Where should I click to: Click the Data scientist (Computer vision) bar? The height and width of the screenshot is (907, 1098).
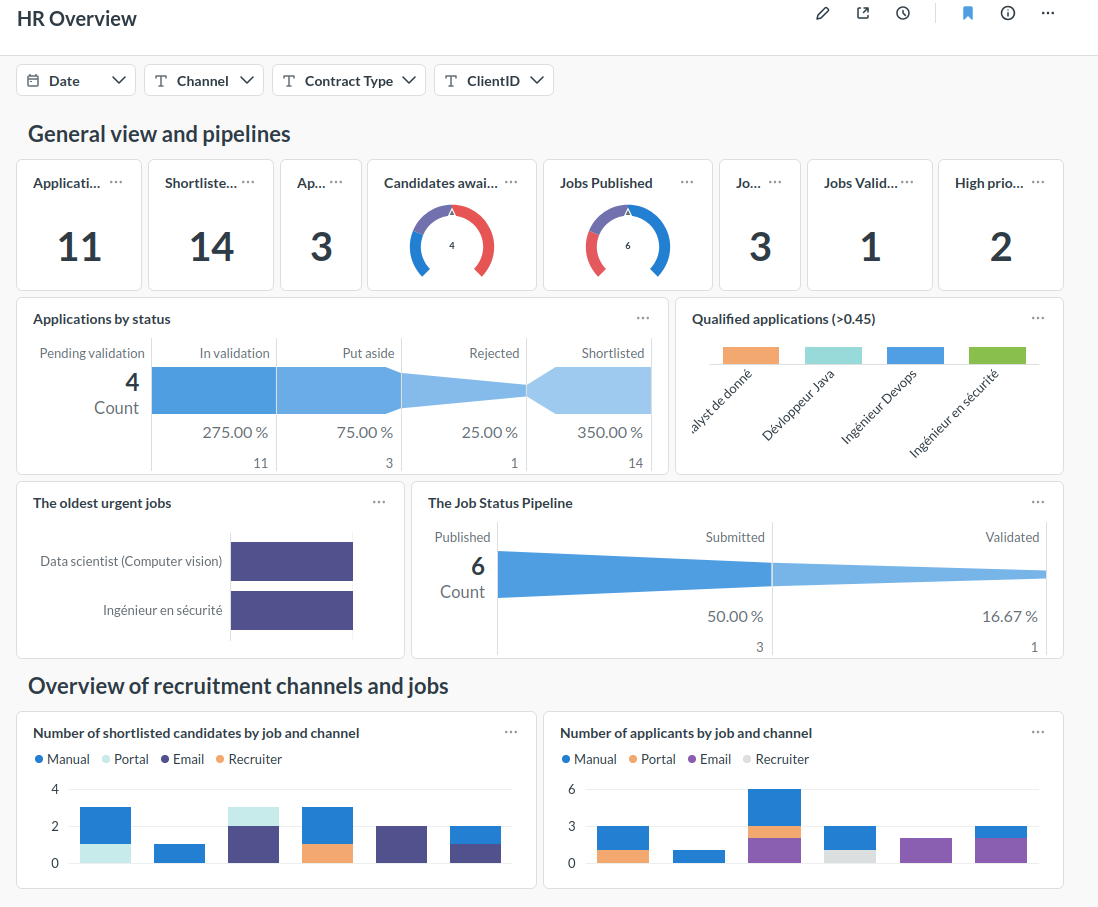(292, 561)
